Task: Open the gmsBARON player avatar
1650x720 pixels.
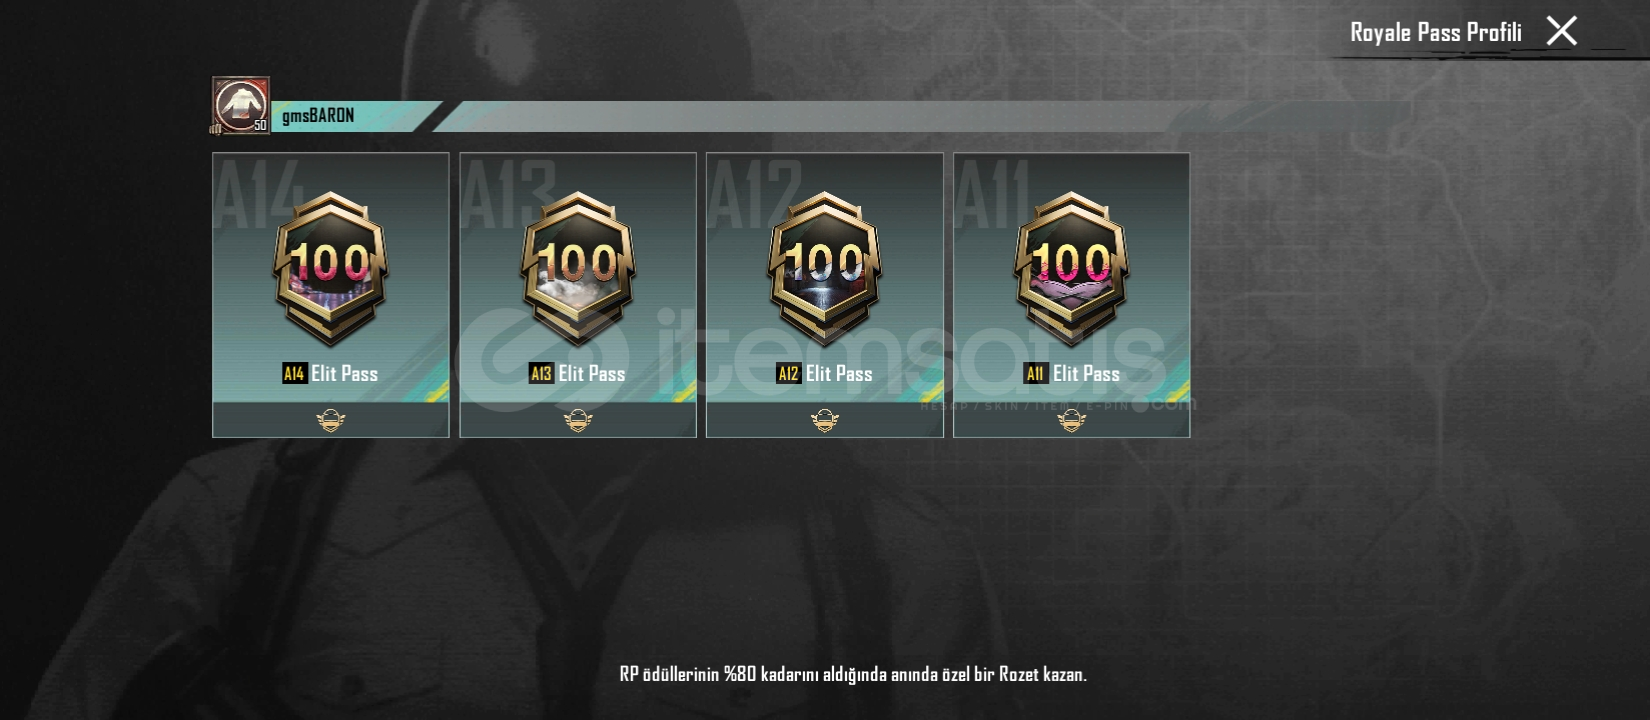Action: click(241, 105)
